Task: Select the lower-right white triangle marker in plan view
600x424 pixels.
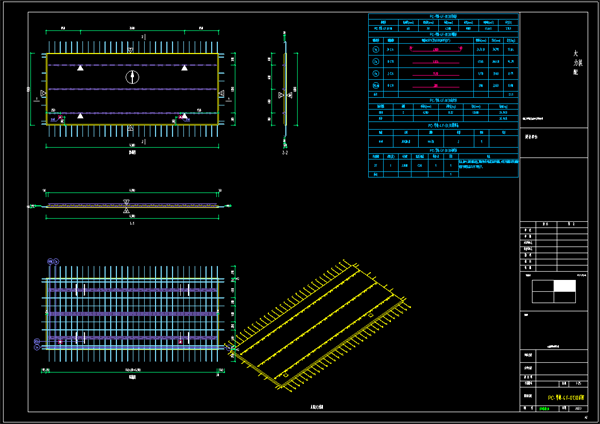Action: point(184,116)
